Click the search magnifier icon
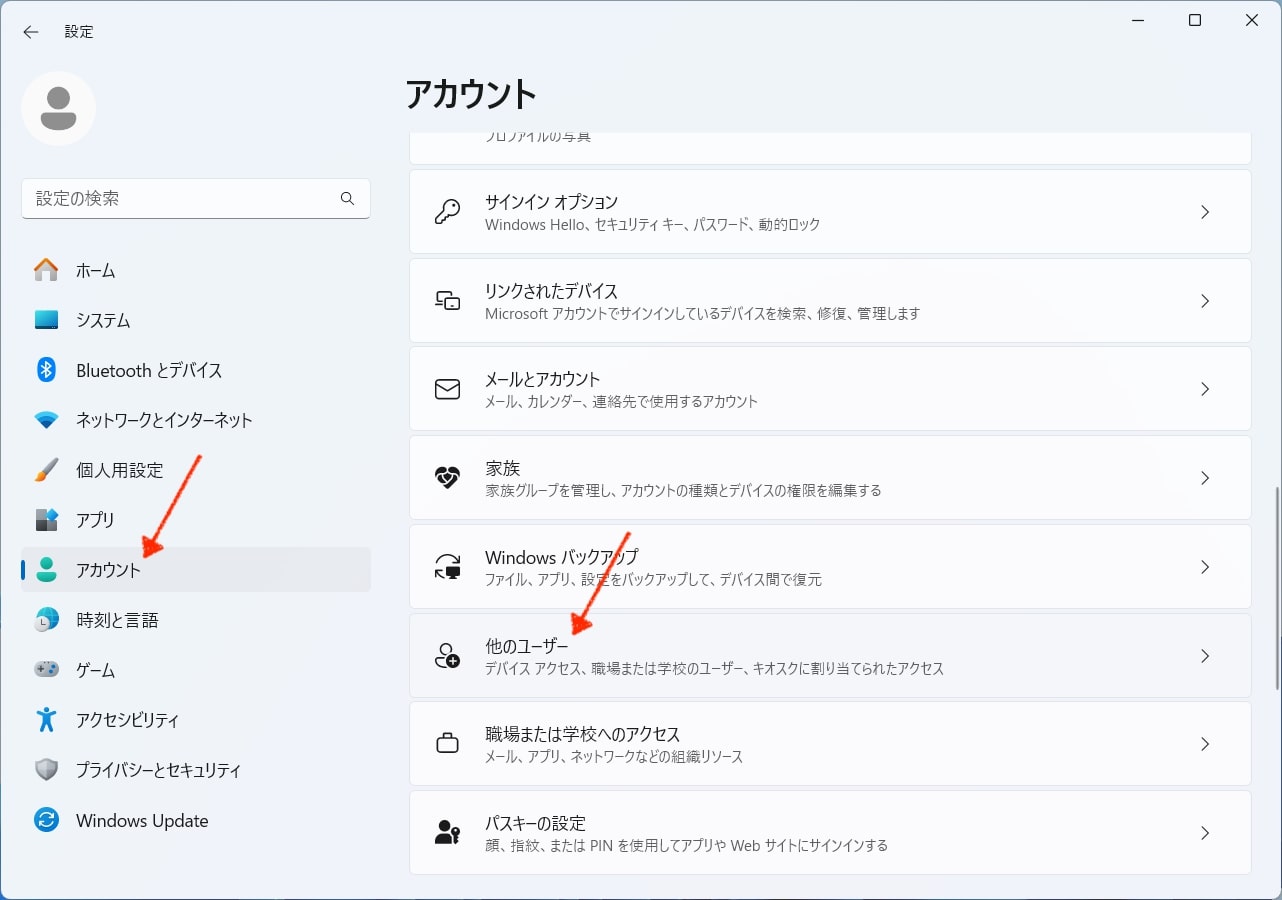Screen dimensions: 1282x900 click(347, 198)
